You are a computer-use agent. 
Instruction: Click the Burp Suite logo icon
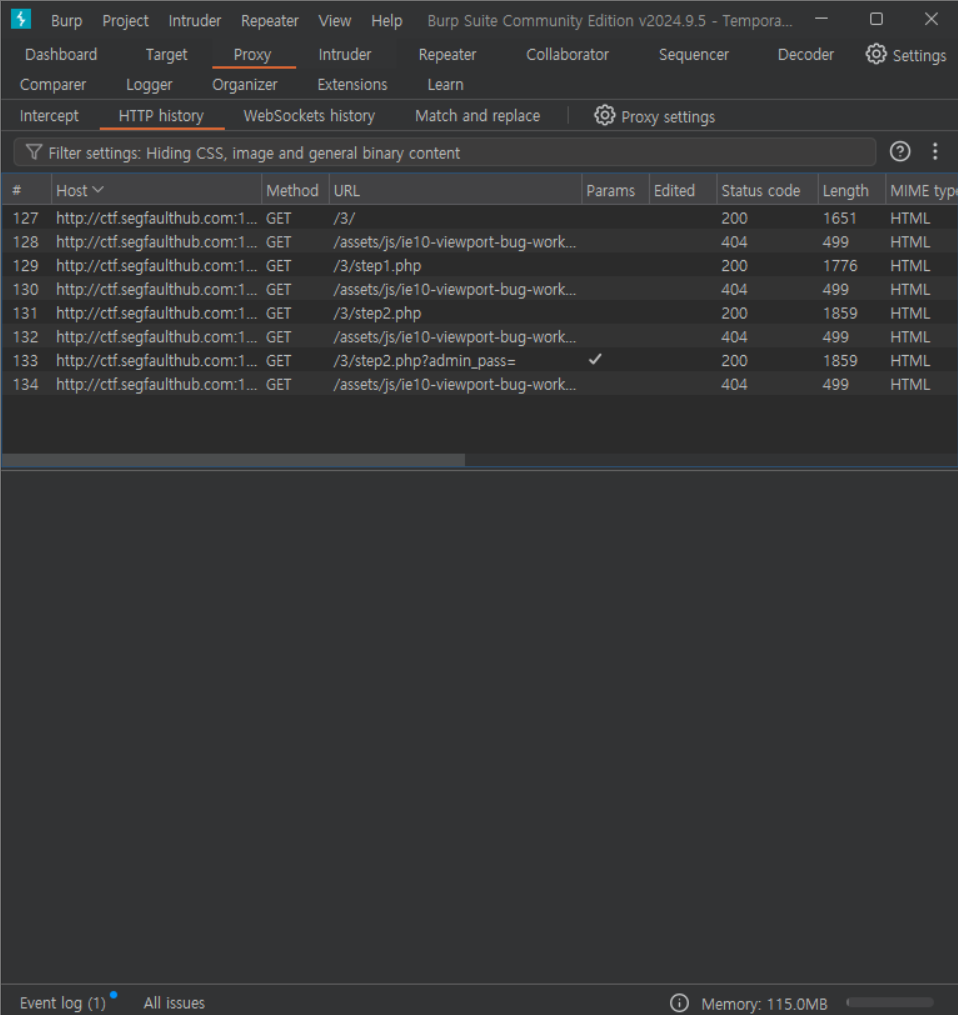pyautogui.click(x=21, y=19)
